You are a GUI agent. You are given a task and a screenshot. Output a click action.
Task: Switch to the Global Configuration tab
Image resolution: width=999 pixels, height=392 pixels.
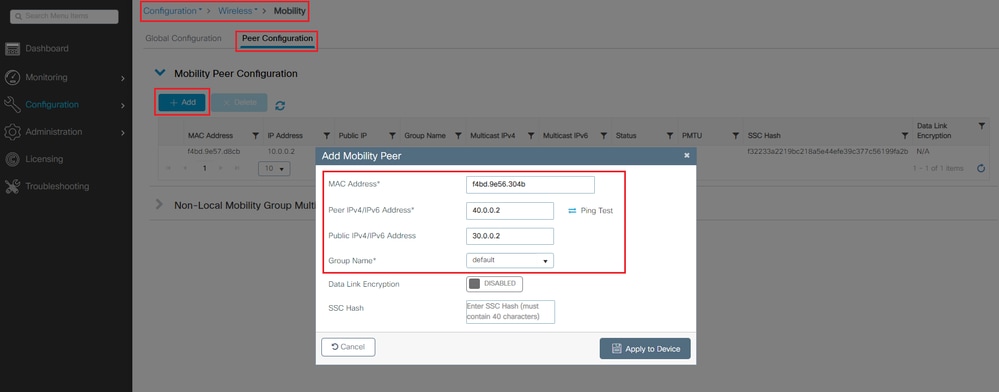[x=183, y=38]
